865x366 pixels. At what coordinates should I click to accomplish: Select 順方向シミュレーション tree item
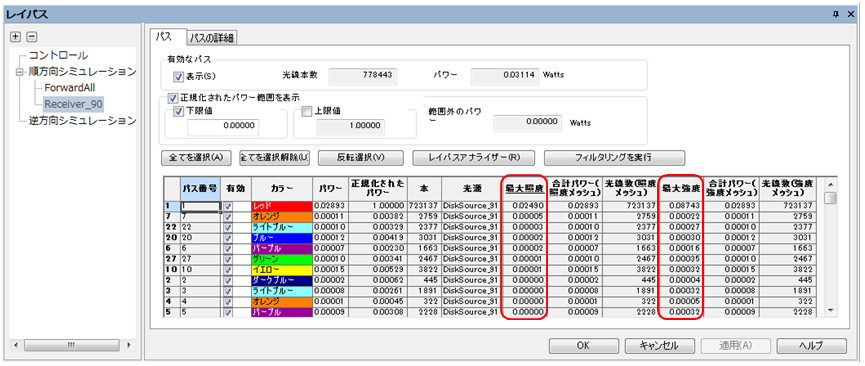pos(83,72)
